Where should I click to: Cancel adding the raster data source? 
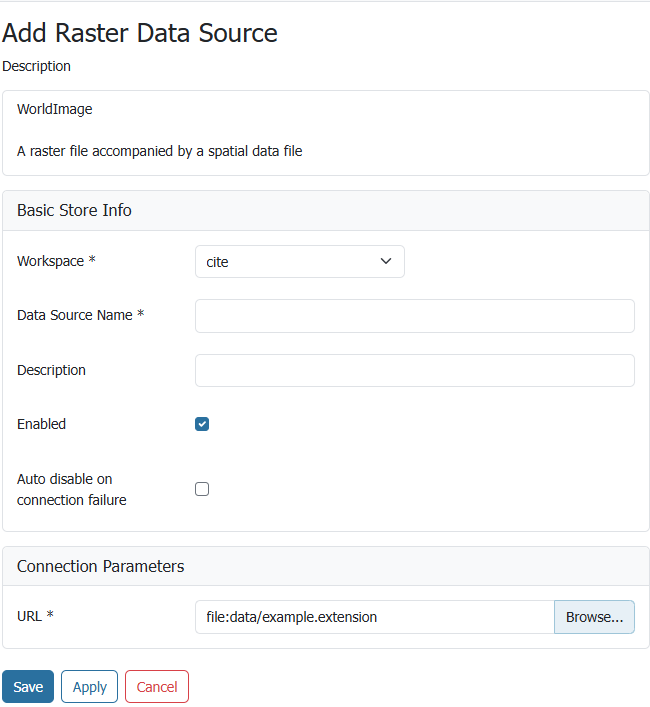(x=157, y=687)
